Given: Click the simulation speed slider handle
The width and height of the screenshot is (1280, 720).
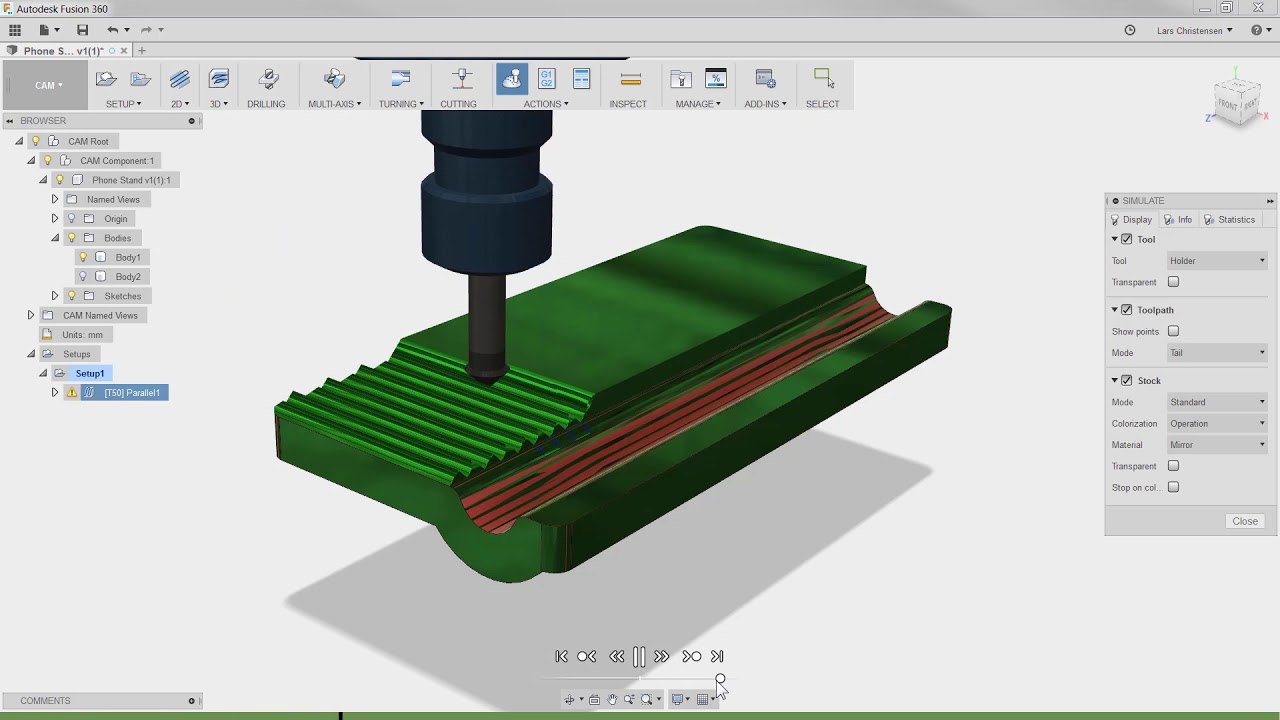Looking at the screenshot, I should (720, 679).
